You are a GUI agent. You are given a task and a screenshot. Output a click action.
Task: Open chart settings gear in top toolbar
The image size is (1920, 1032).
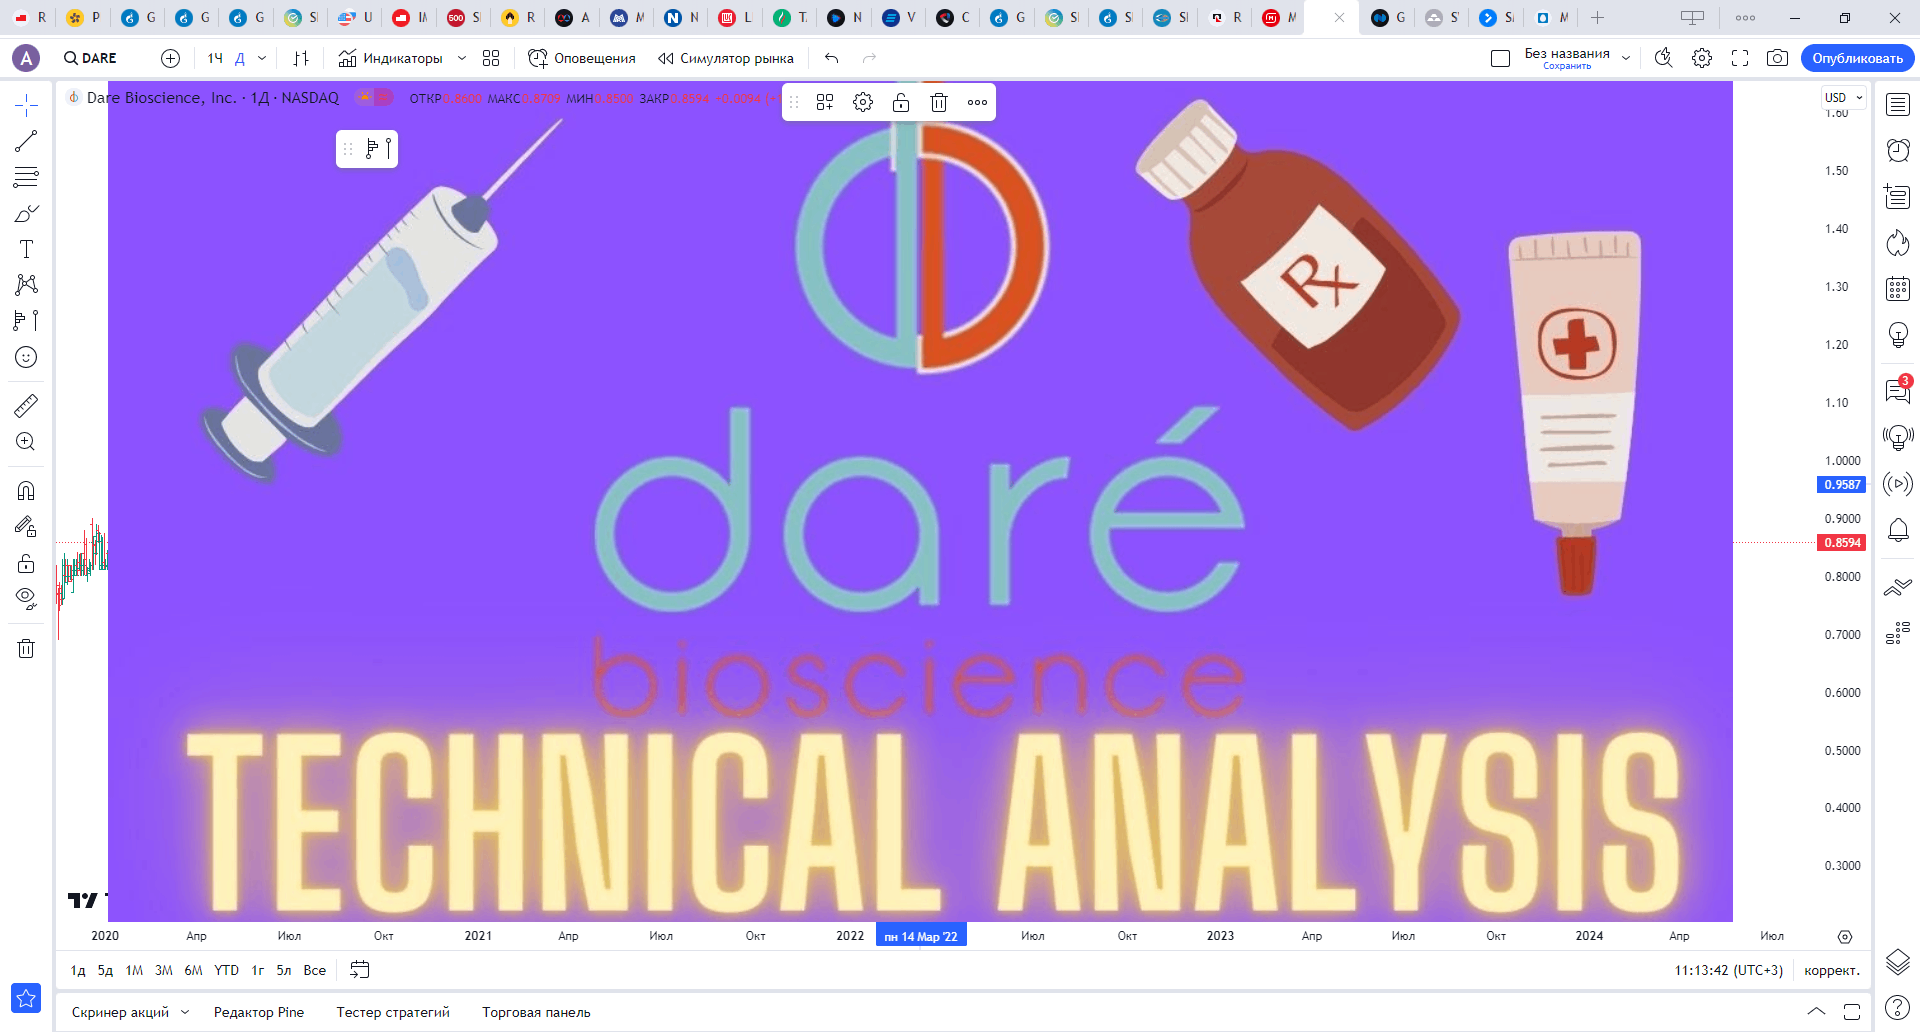coord(1702,58)
